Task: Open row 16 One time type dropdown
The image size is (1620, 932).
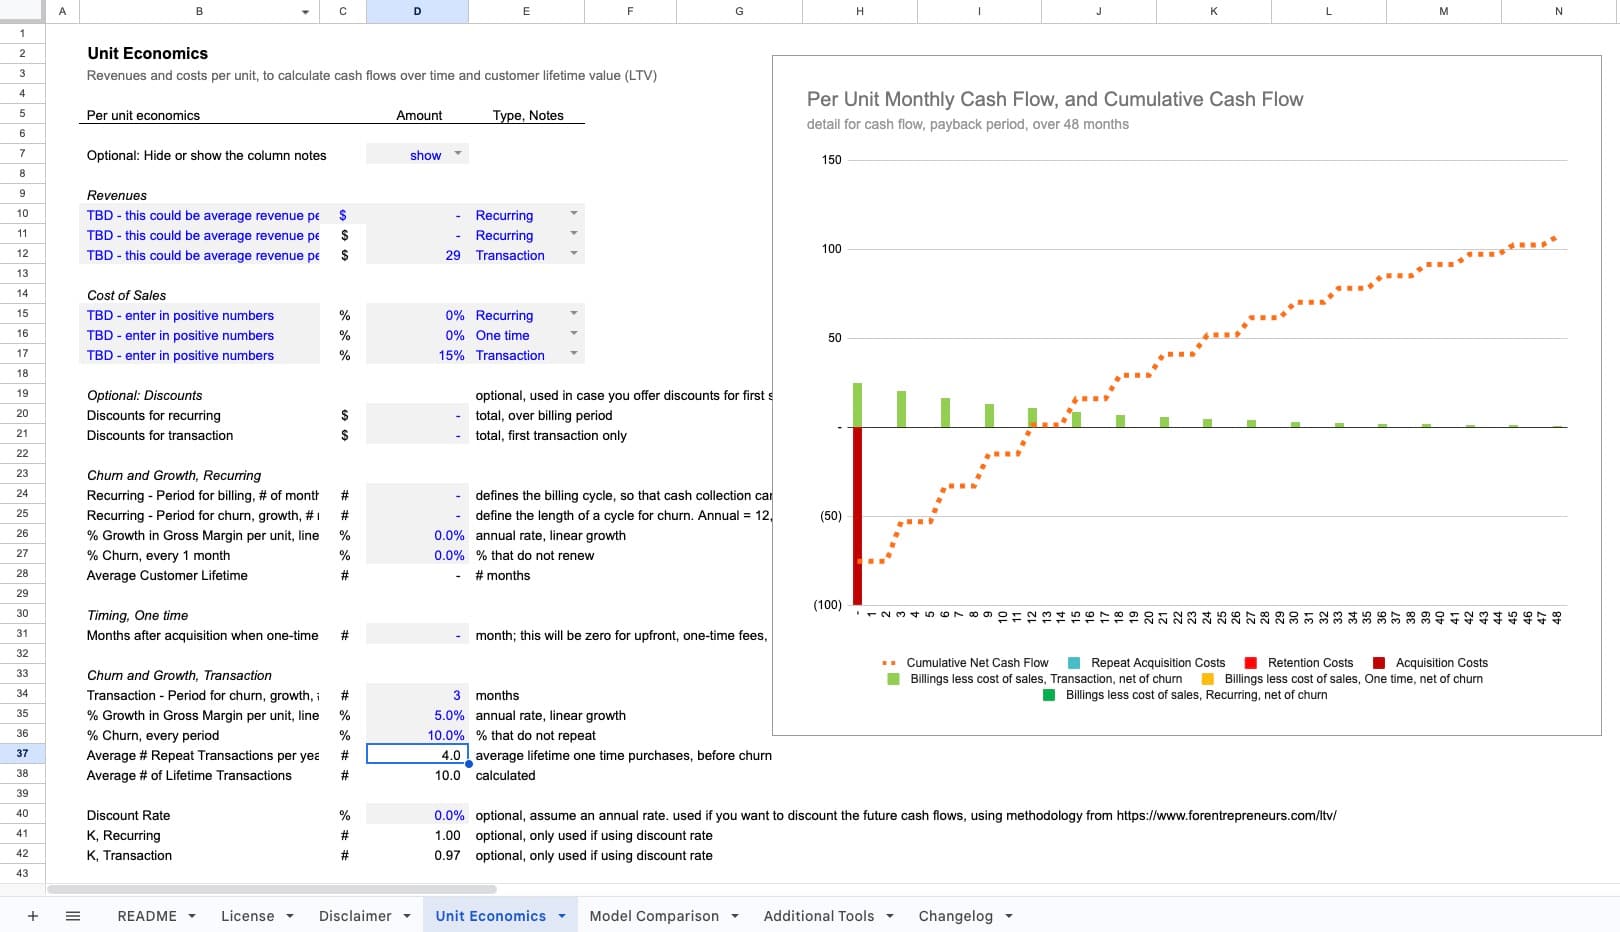Action: pyautogui.click(x=574, y=334)
